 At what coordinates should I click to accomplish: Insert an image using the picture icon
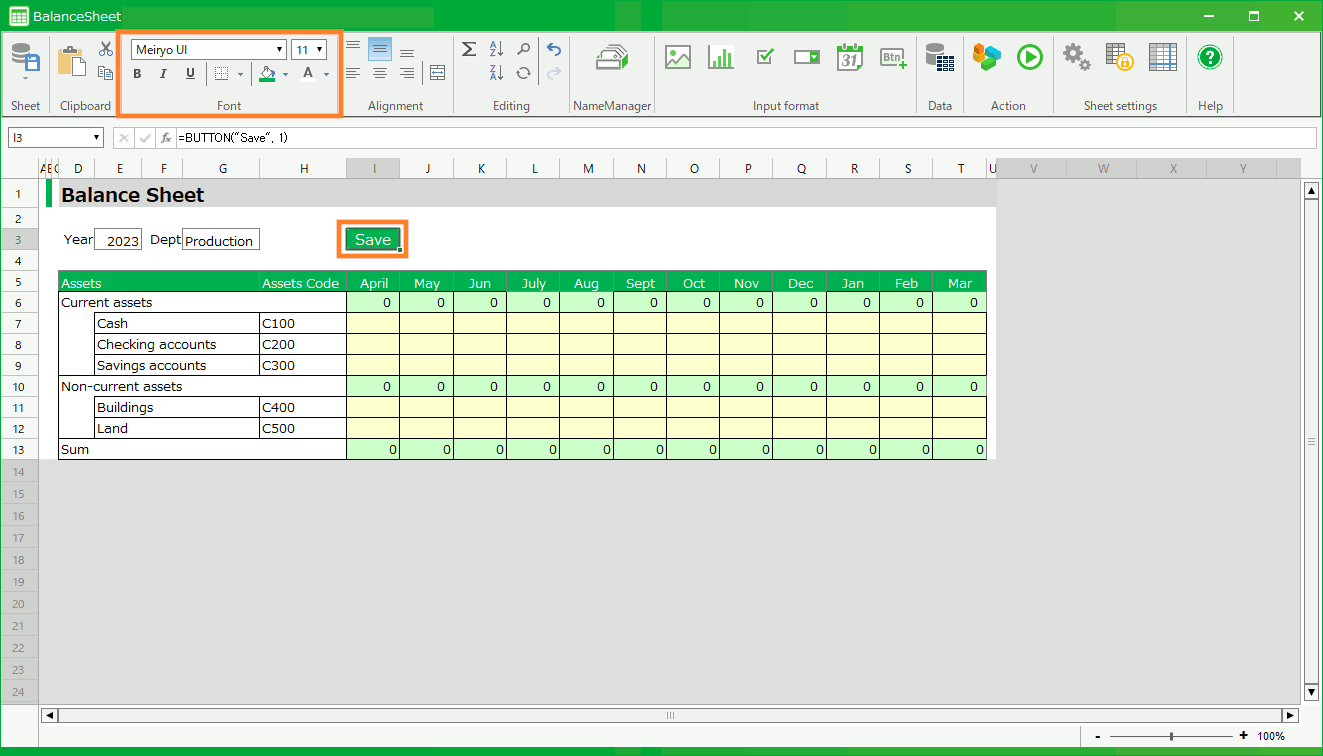[x=678, y=57]
